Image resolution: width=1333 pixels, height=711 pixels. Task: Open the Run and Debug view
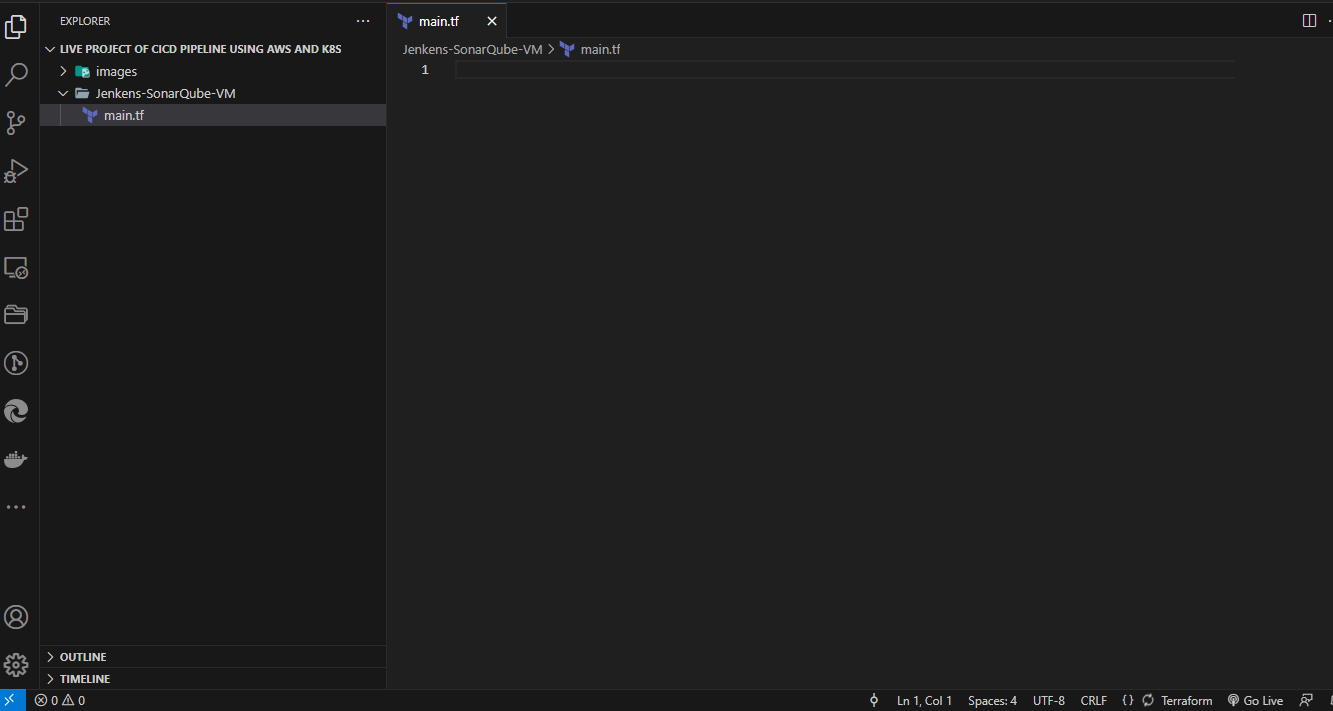[16, 171]
